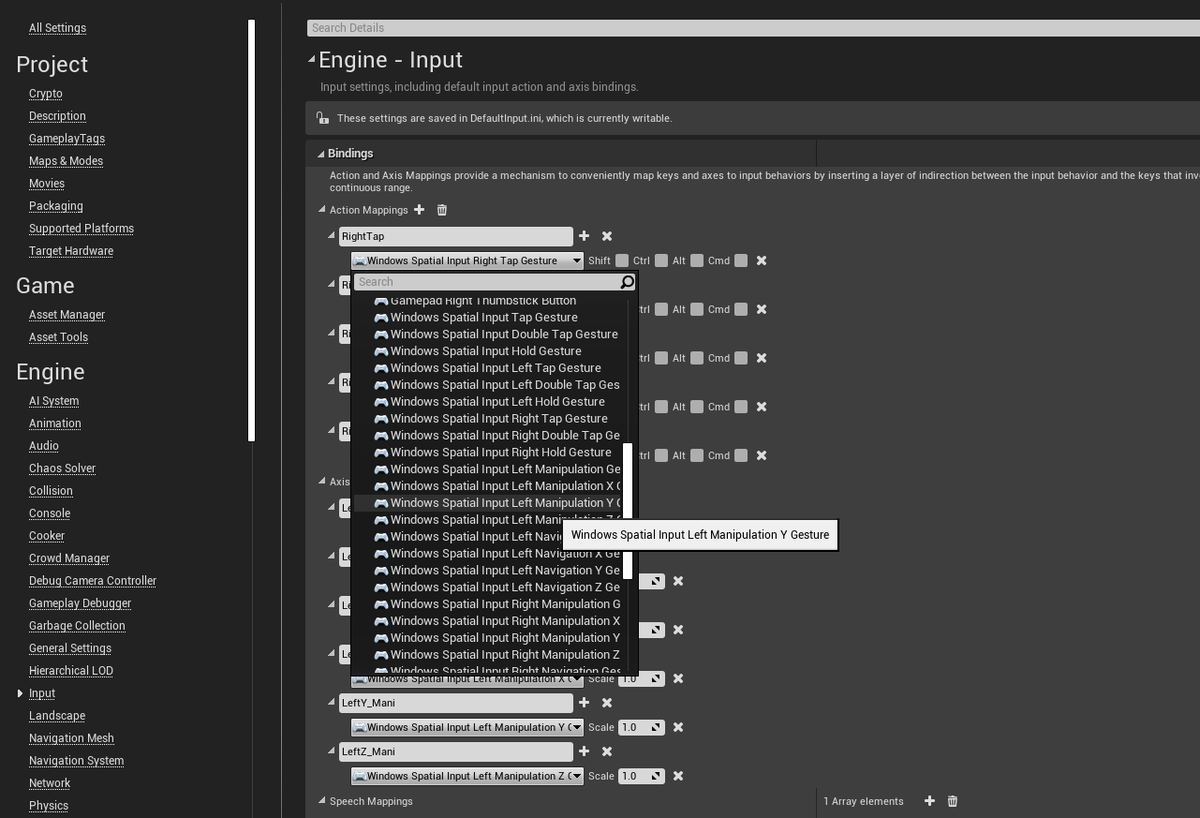This screenshot has height=818, width=1200.
Task: Go to Collision engine settings
Action: 51,491
